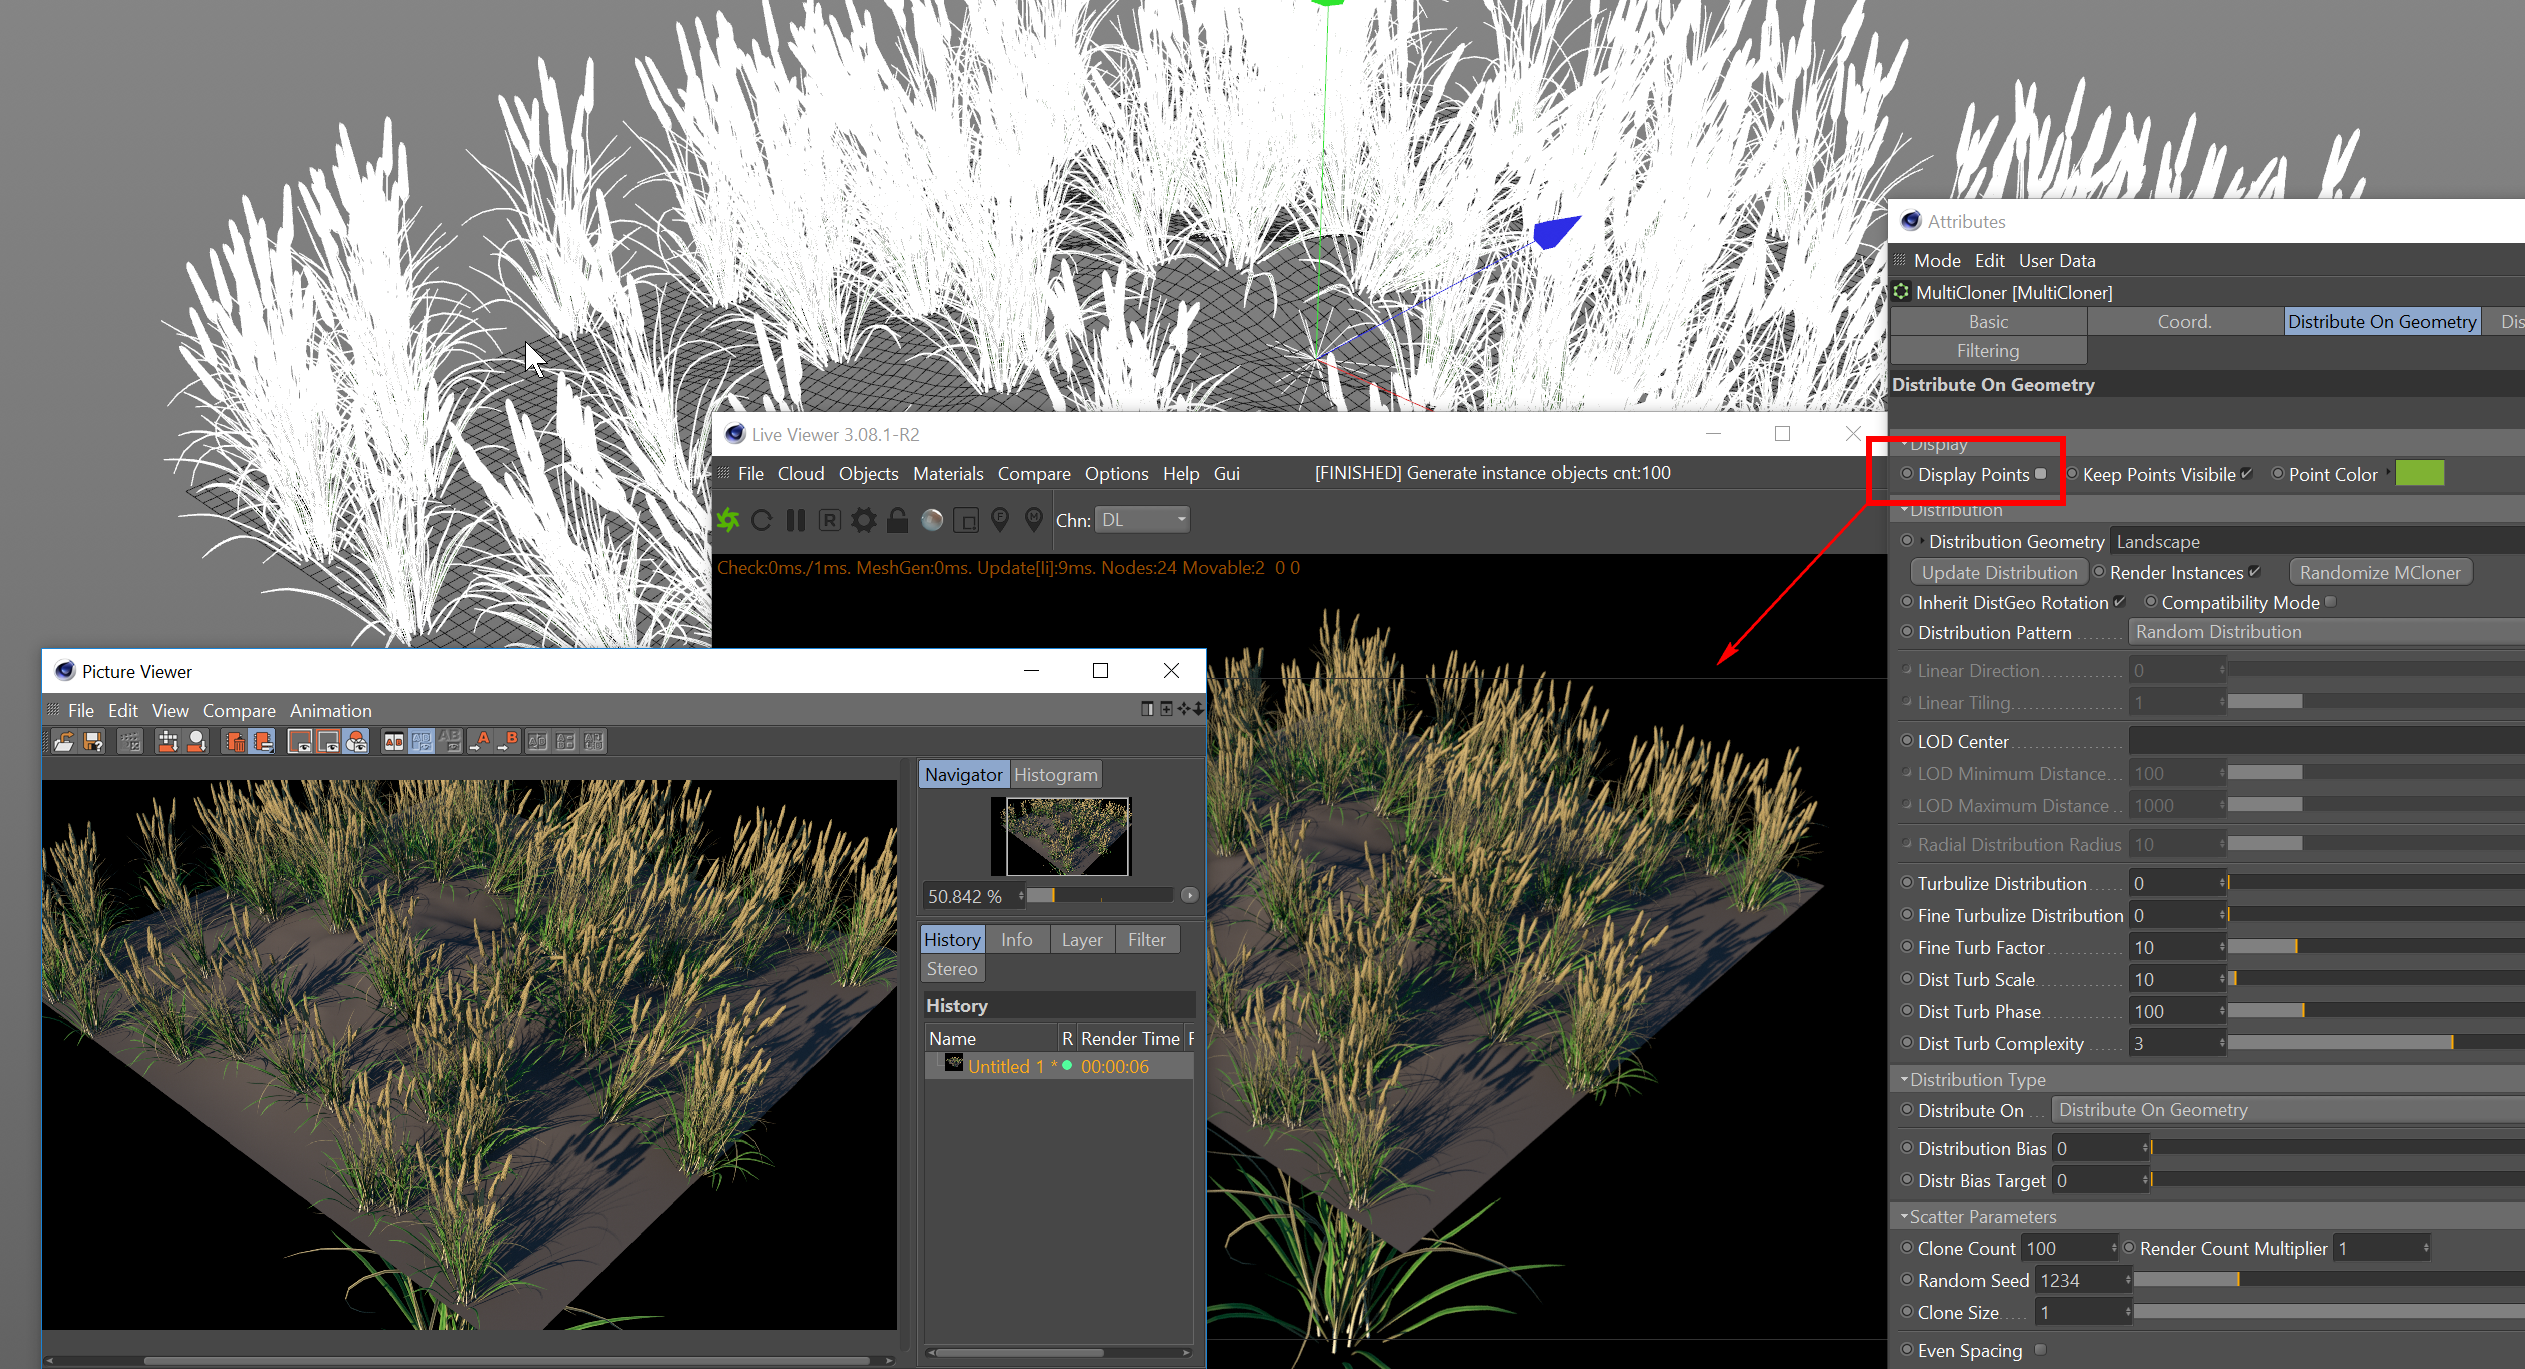Open the Materials menu in Live Viewer
Screen dimensions: 2525x1369
[x=947, y=474]
